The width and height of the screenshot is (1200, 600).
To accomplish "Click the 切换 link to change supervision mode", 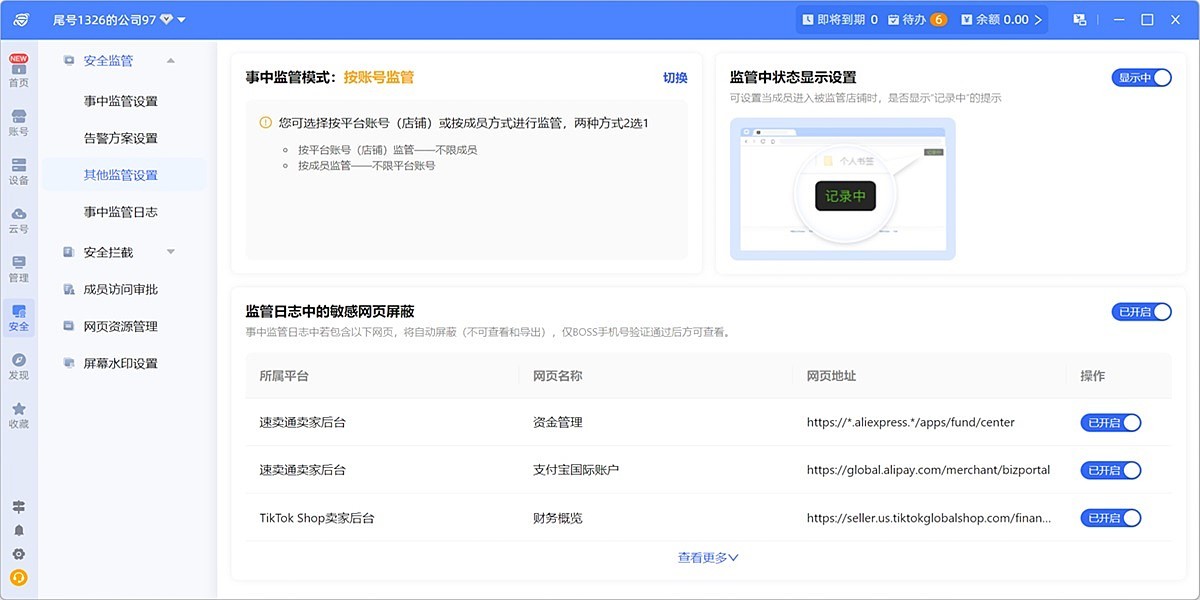I will (676, 77).
